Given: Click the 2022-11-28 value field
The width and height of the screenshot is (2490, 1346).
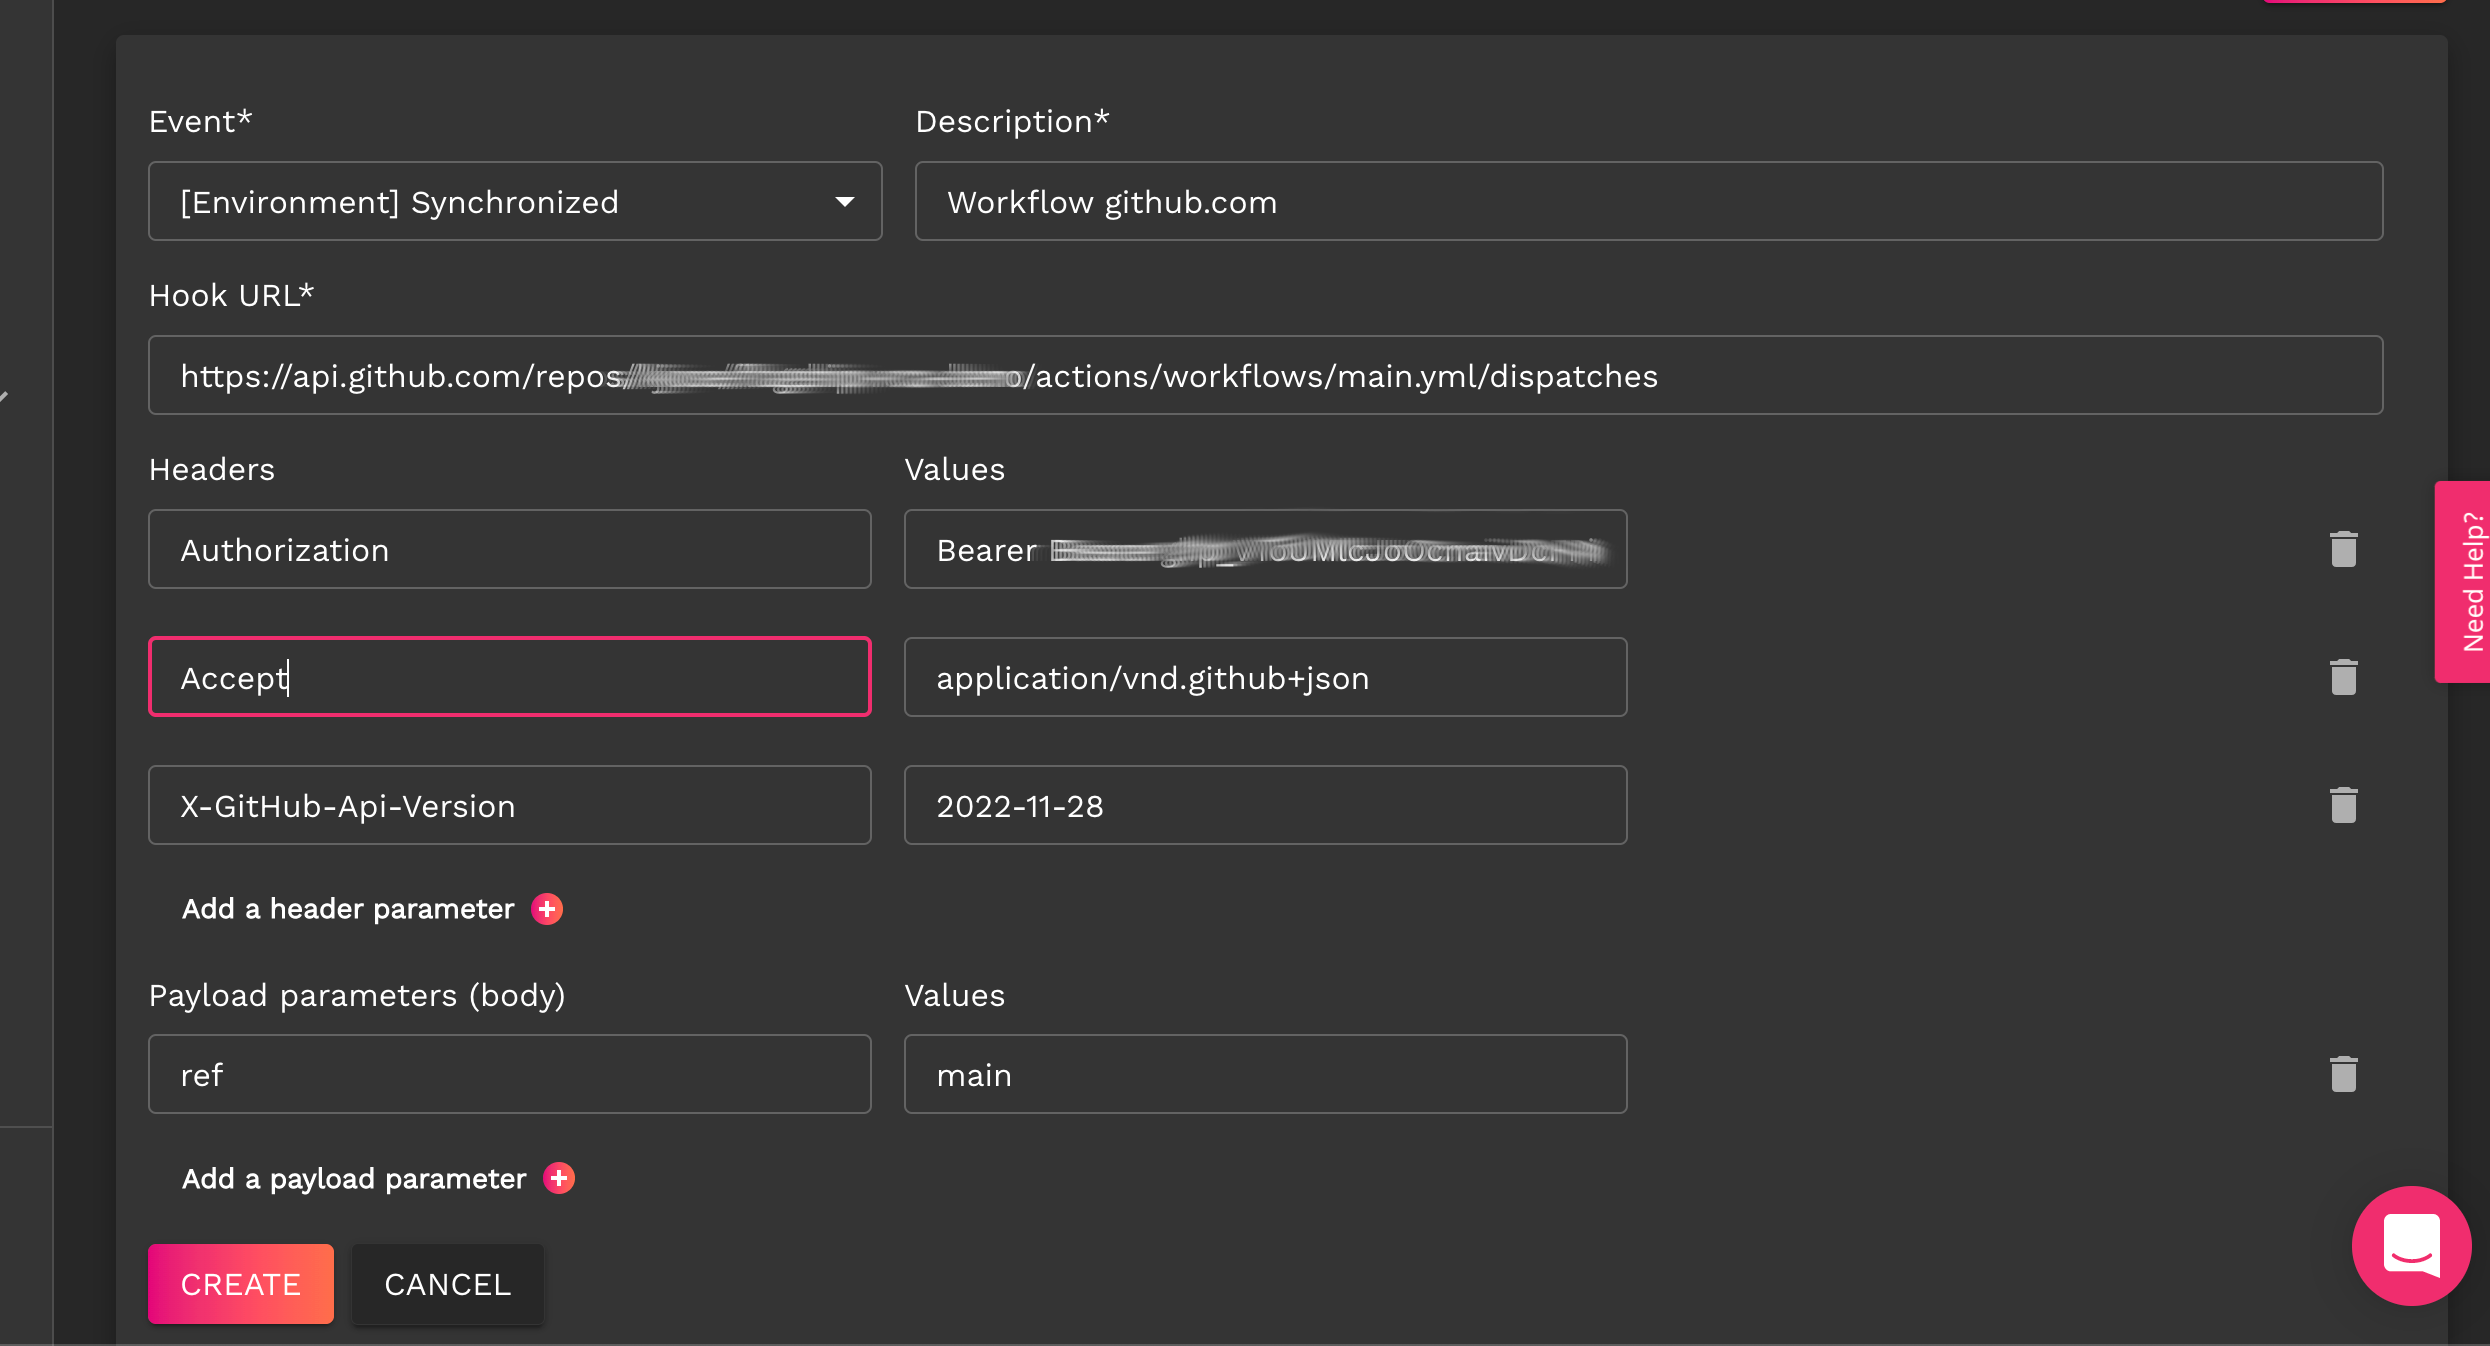Looking at the screenshot, I should click(x=1266, y=805).
